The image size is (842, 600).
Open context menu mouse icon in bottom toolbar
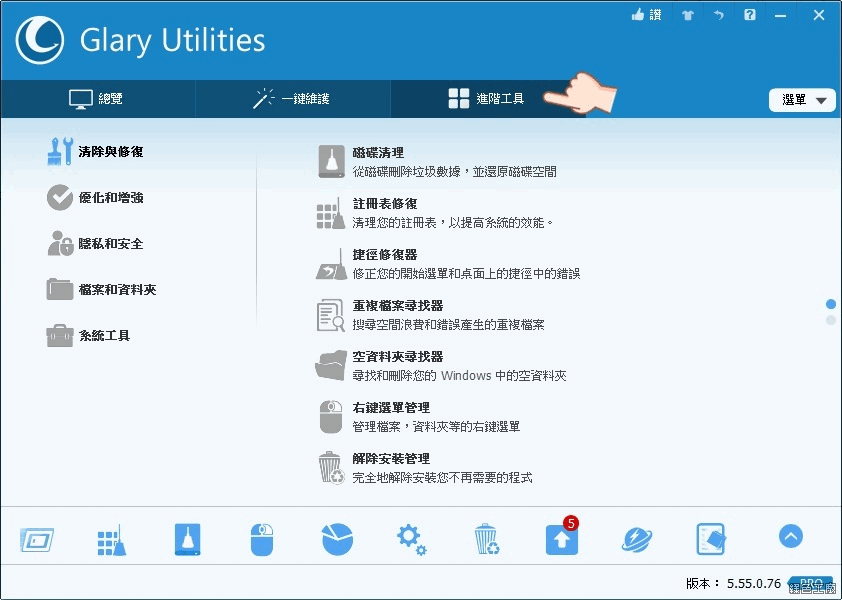pyautogui.click(x=262, y=539)
